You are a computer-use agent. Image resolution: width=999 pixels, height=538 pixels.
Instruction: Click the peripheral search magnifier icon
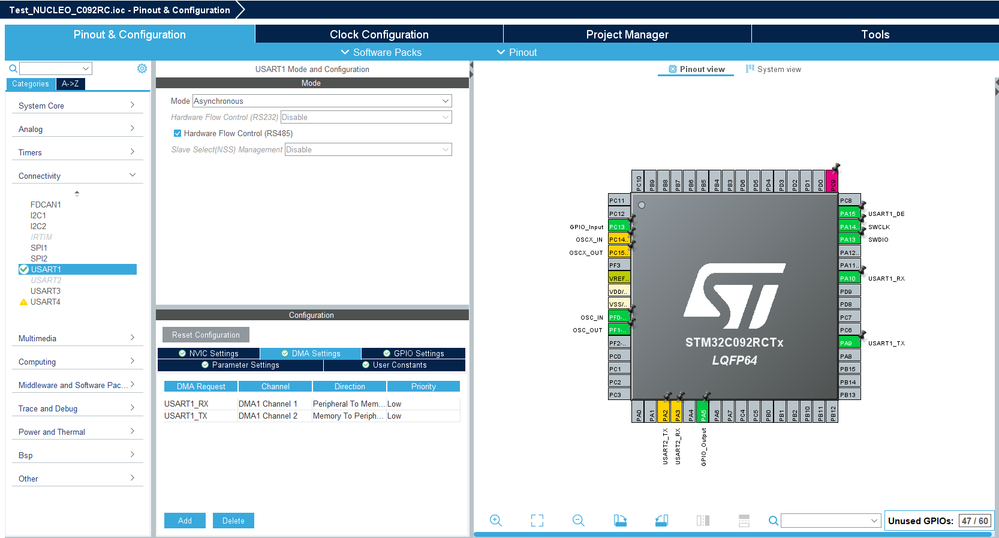point(13,69)
